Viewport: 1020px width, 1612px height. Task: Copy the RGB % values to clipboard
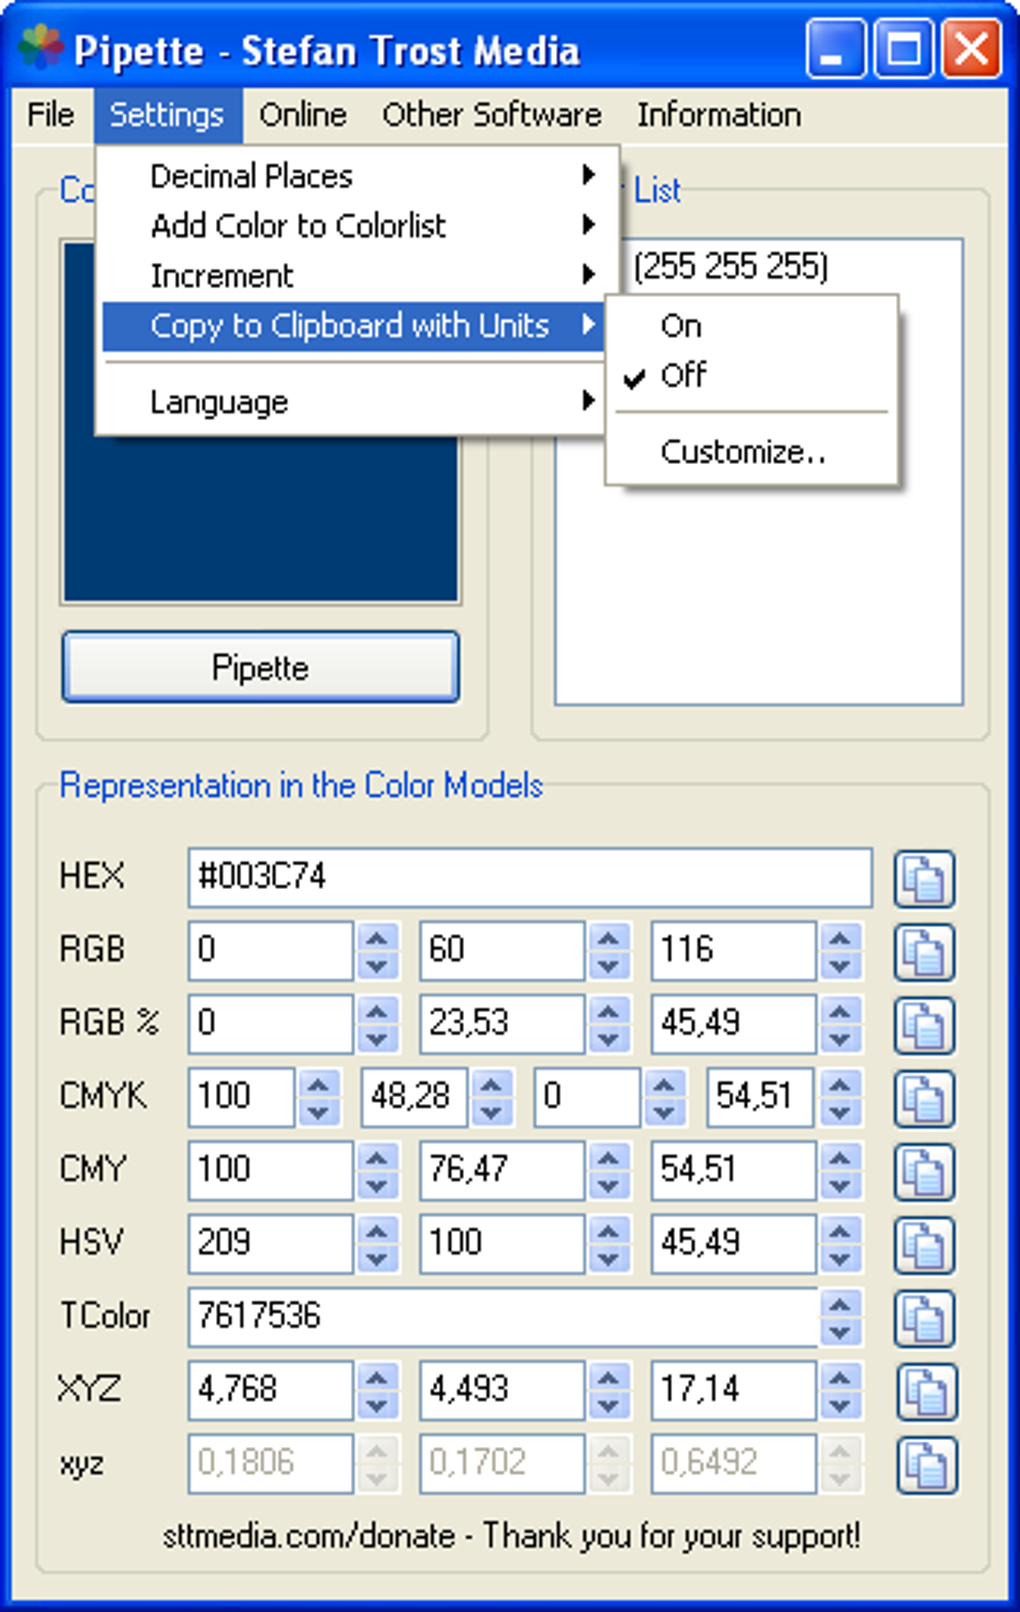click(x=923, y=1025)
